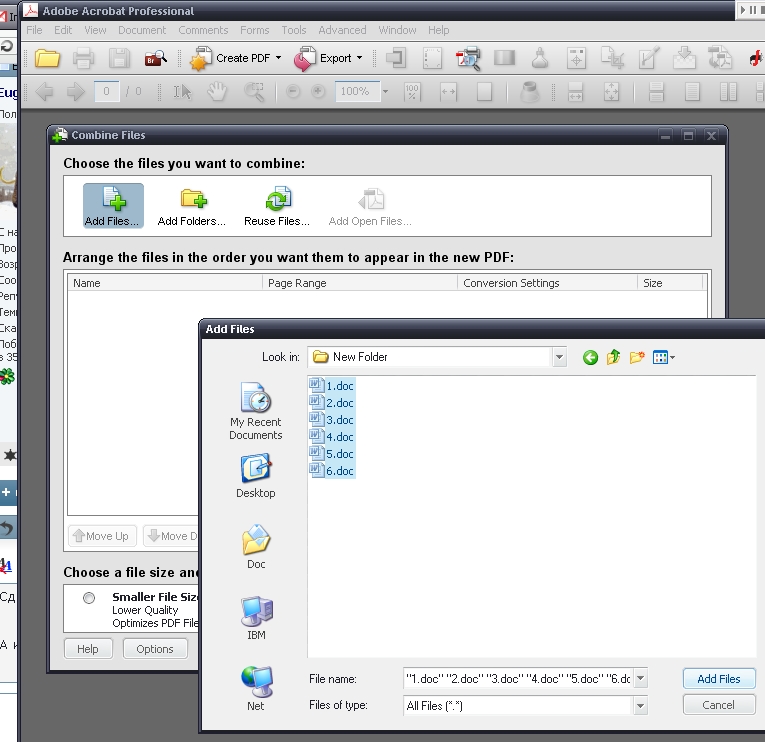Click the Name column header

tap(165, 283)
